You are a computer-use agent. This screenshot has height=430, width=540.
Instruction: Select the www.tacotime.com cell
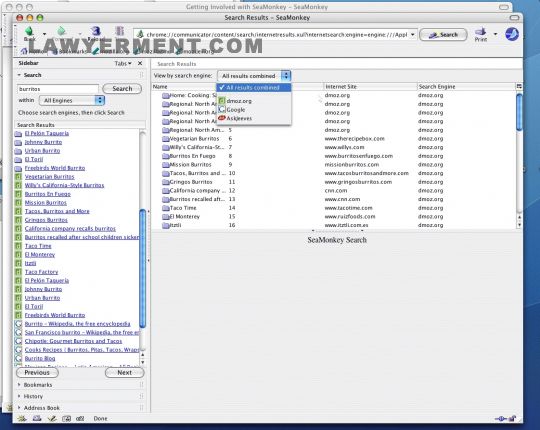coord(348,208)
